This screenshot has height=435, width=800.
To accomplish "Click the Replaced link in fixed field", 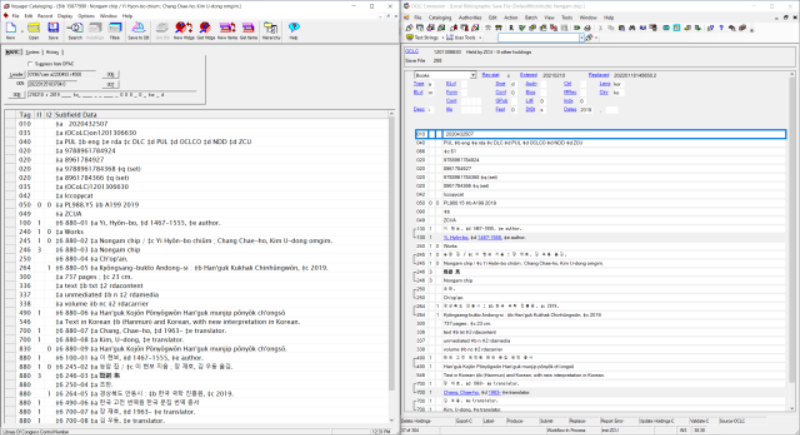I will [x=598, y=75].
